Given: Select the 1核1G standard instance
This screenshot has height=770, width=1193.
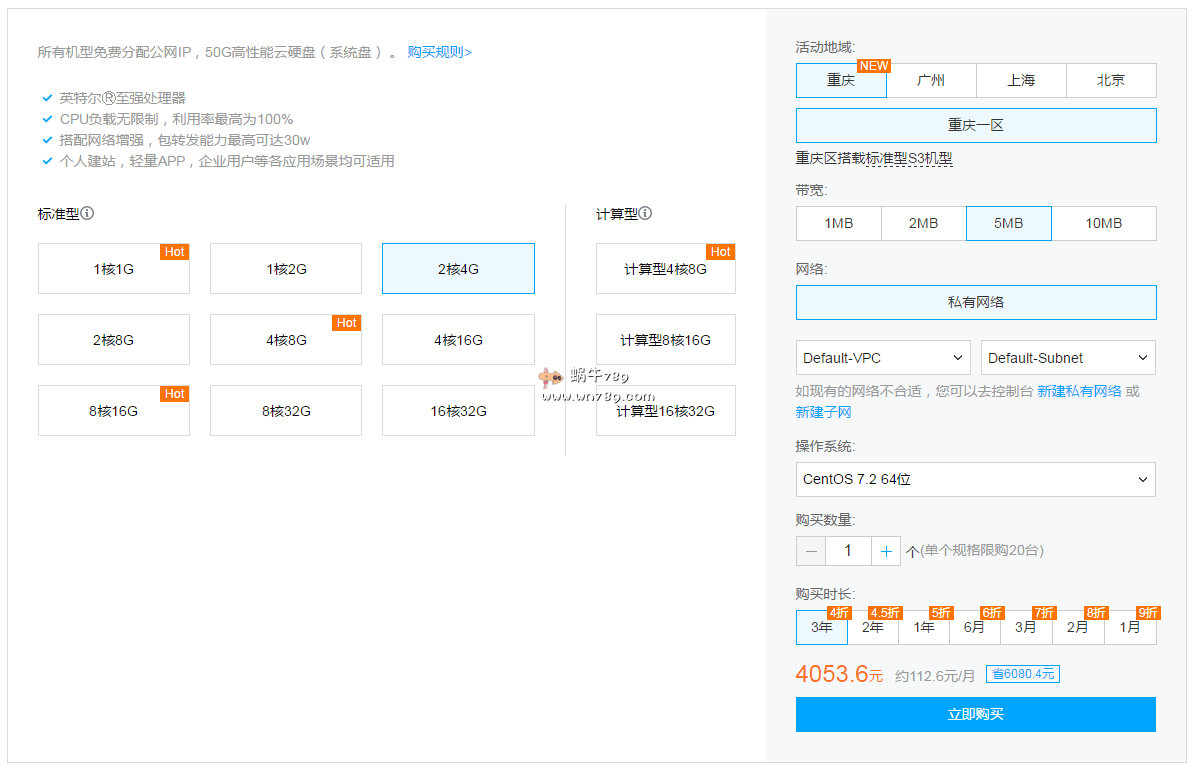Looking at the screenshot, I should pos(114,269).
